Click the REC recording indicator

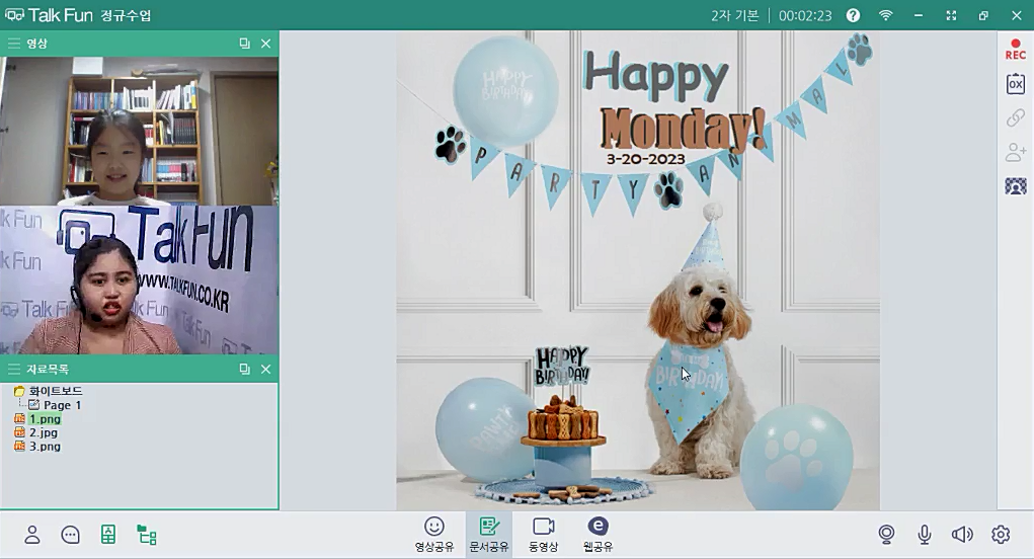click(1015, 51)
